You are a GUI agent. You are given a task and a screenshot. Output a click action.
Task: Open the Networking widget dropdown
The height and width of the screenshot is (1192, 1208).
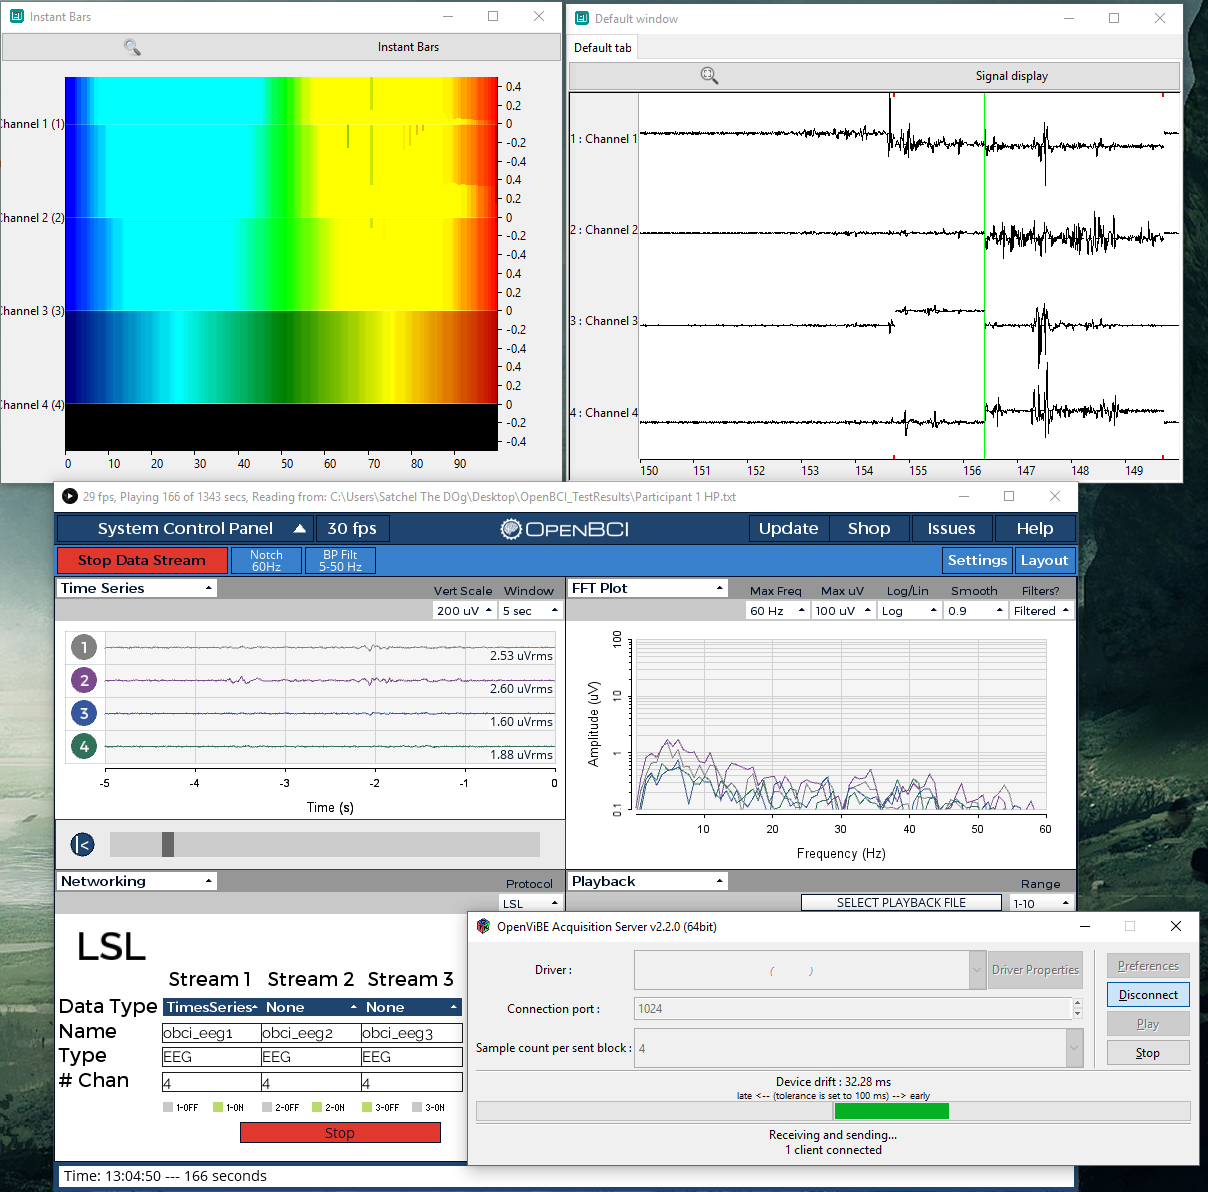pyautogui.click(x=137, y=881)
